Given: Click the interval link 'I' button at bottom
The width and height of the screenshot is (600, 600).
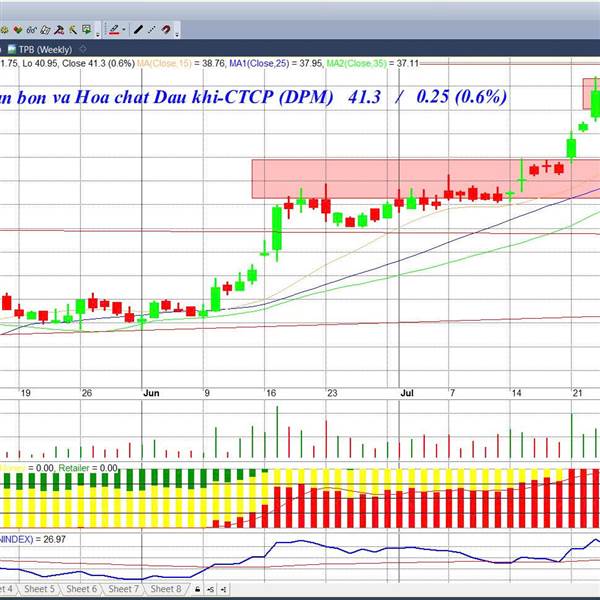Looking at the screenshot, I should pyautogui.click(x=224, y=589).
